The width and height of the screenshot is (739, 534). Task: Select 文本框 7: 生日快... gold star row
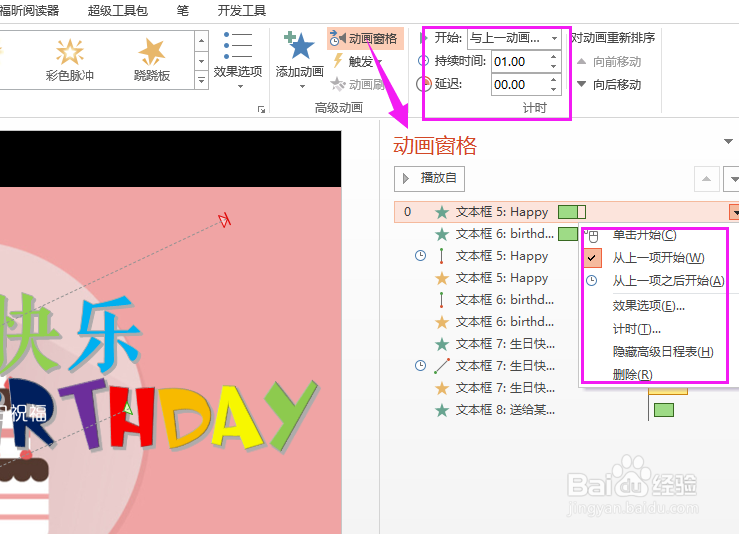click(488, 388)
